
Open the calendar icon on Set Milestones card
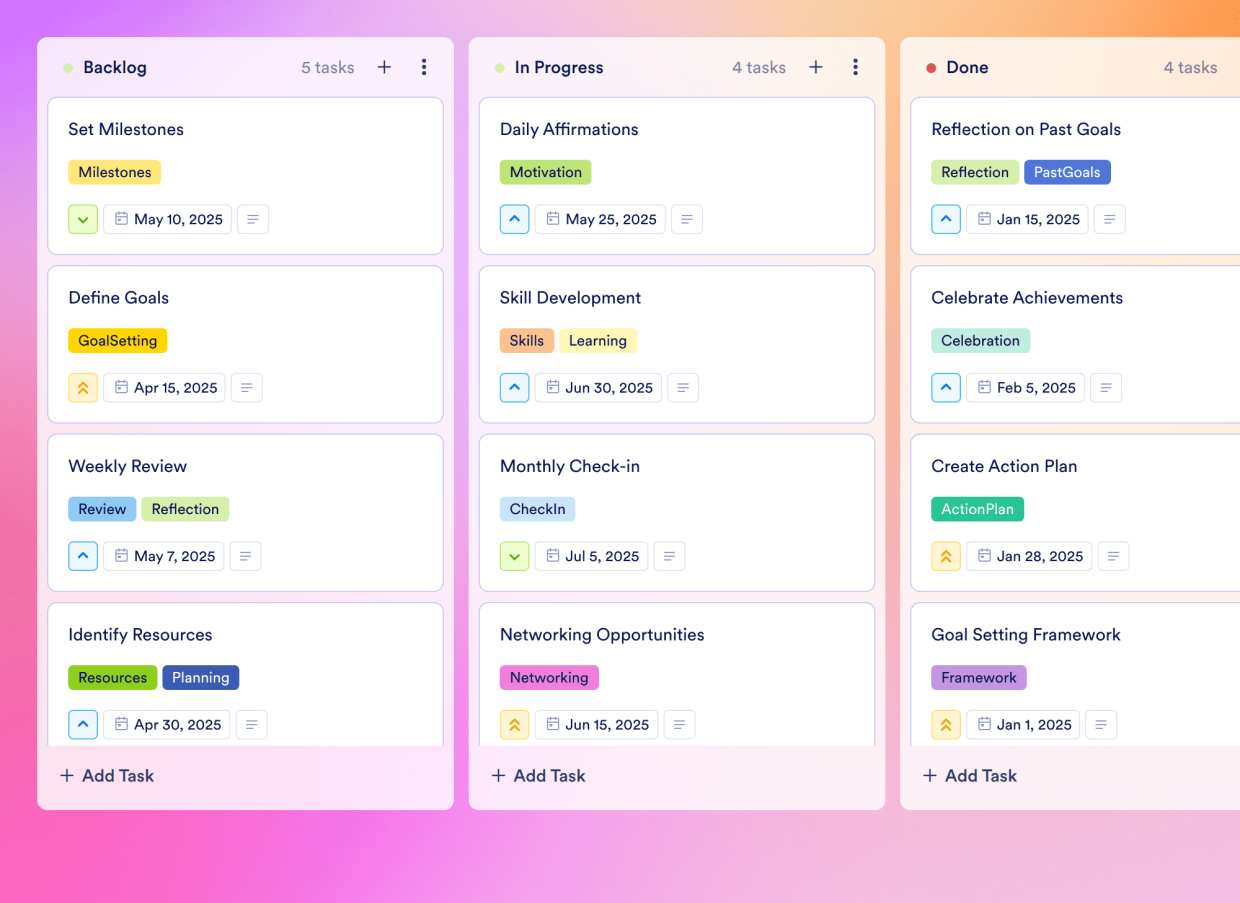click(122, 219)
